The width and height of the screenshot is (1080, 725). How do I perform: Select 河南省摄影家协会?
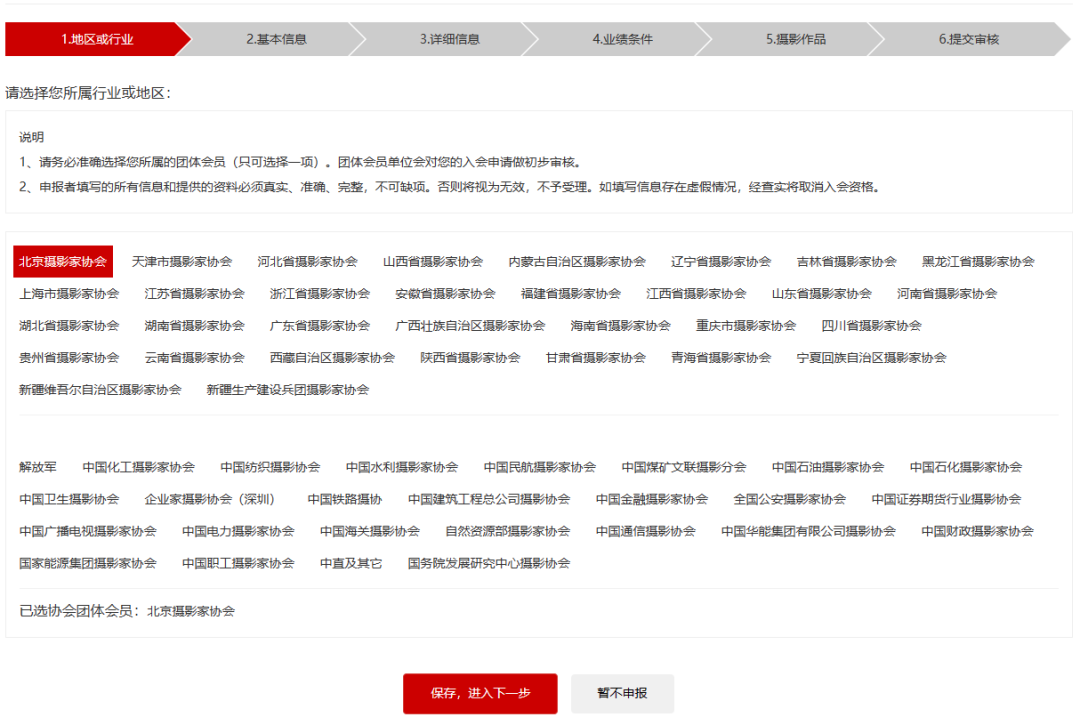tap(946, 294)
